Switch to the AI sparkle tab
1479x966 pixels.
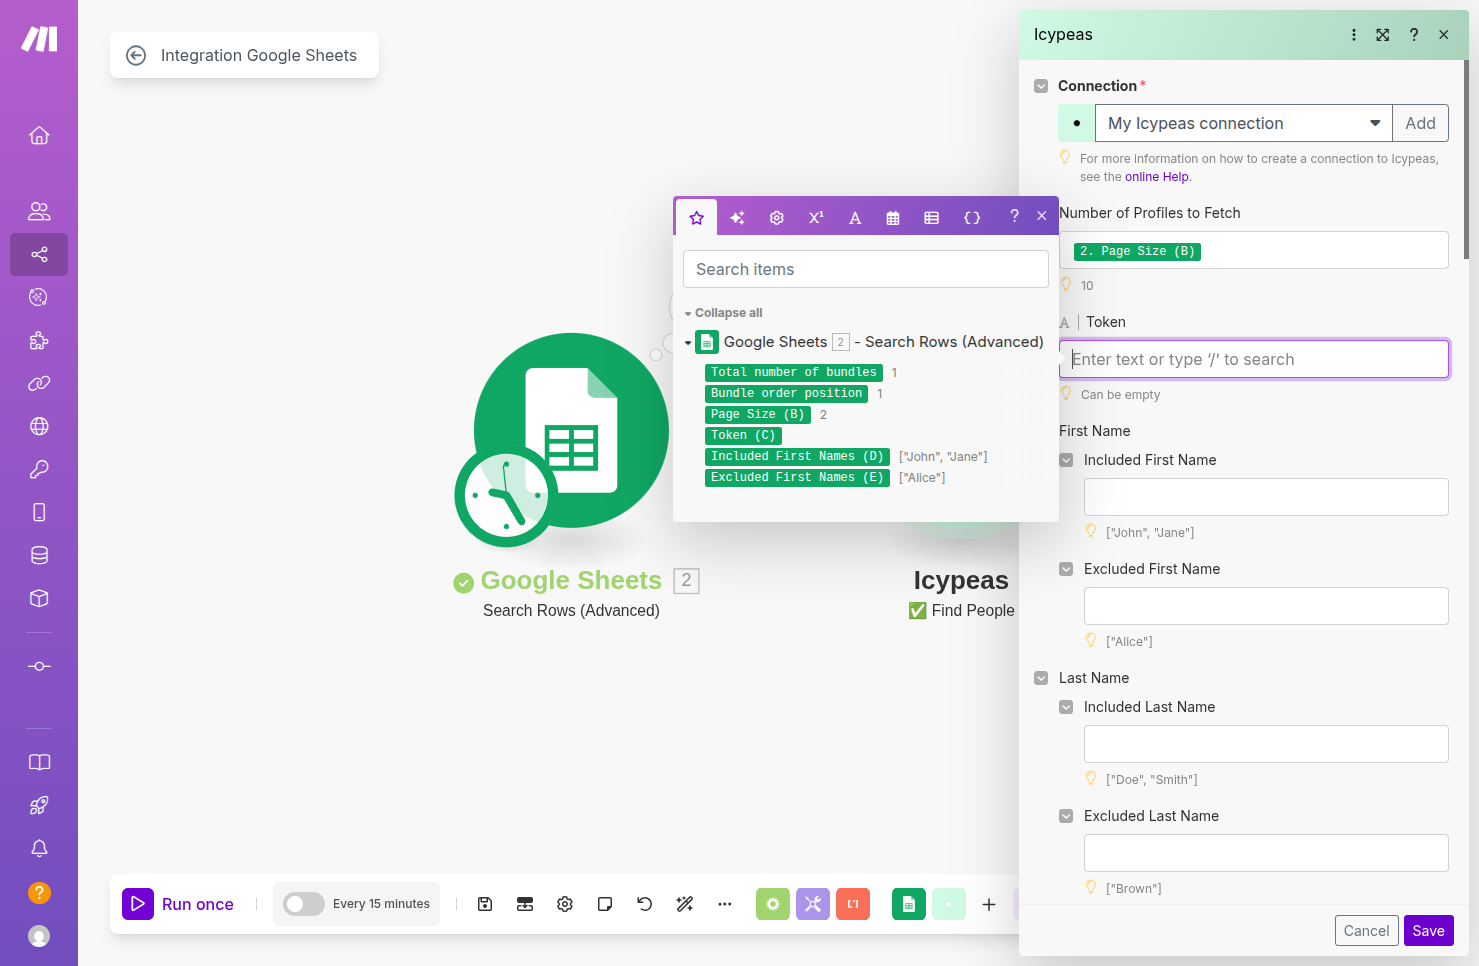click(737, 217)
